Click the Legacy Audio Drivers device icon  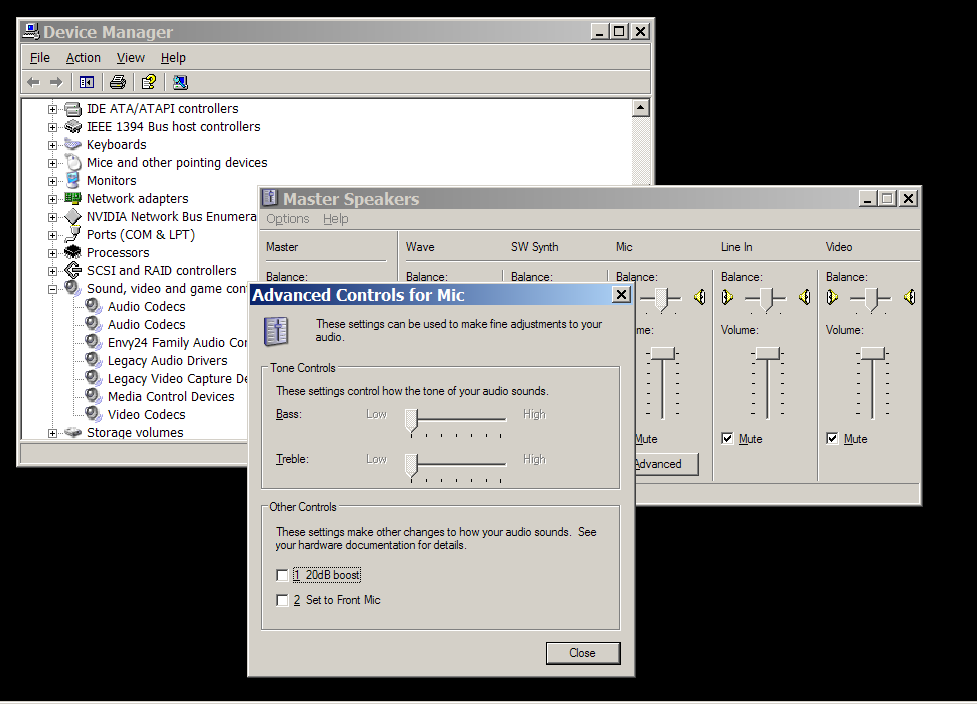click(94, 360)
